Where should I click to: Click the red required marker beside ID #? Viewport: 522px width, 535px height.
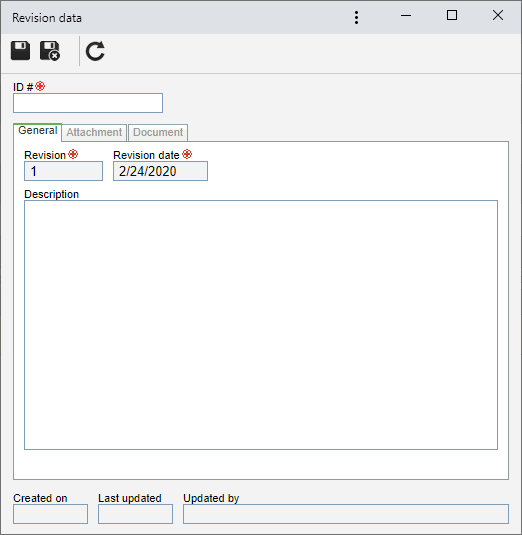tap(40, 86)
